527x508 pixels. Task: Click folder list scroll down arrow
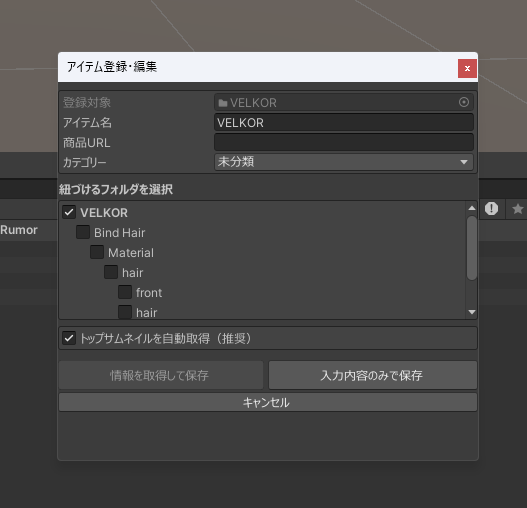[x=472, y=312]
